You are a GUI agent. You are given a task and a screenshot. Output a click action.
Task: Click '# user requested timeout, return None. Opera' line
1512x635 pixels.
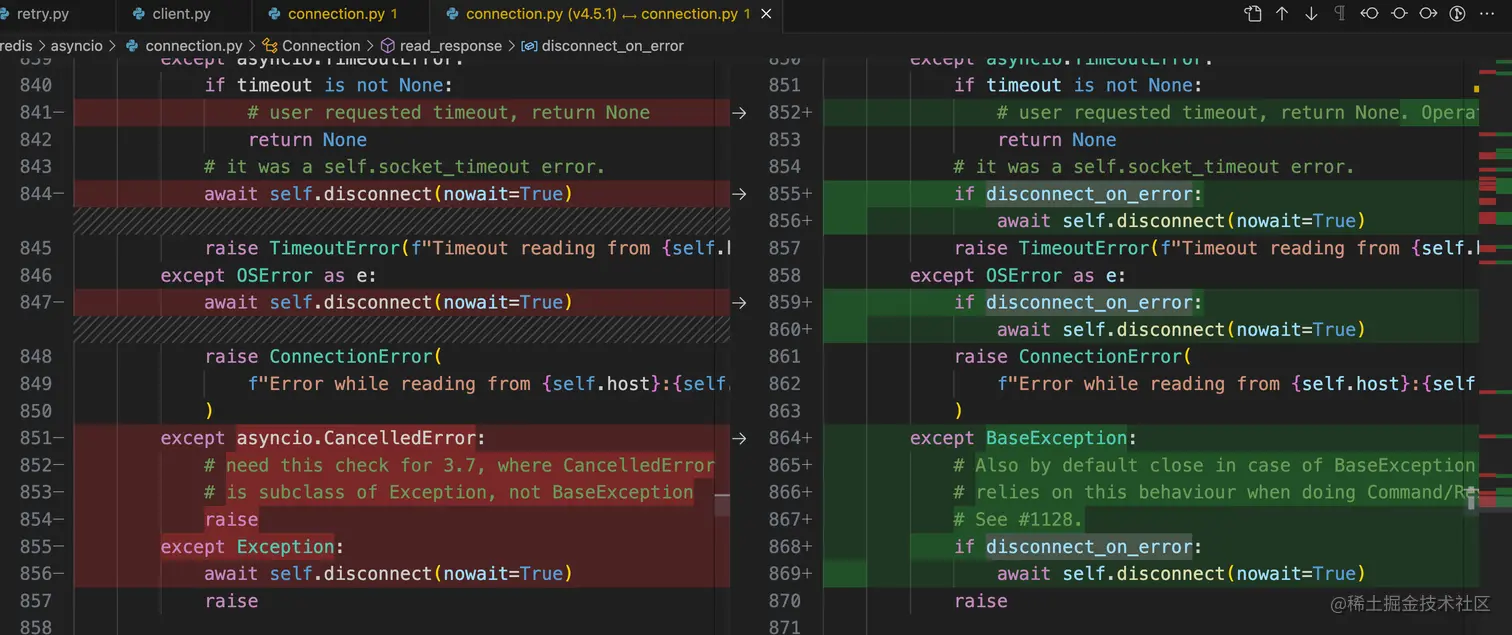point(1237,113)
